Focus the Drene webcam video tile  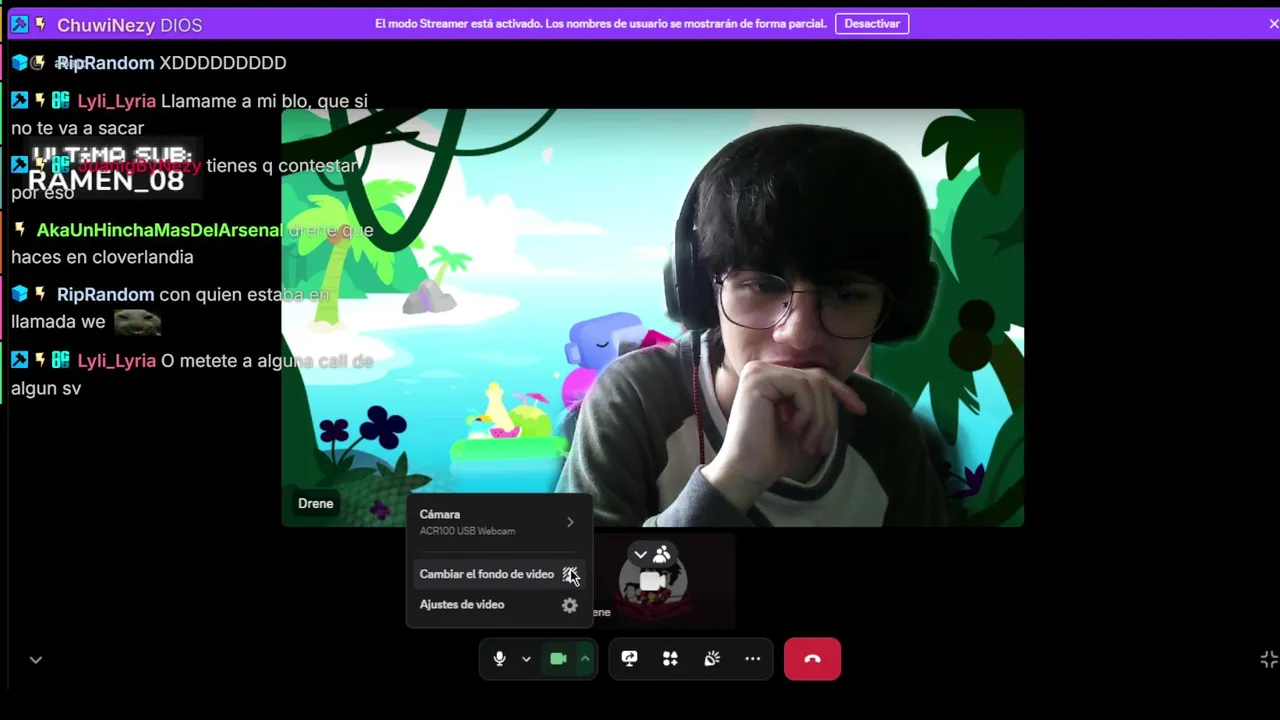tap(653, 318)
